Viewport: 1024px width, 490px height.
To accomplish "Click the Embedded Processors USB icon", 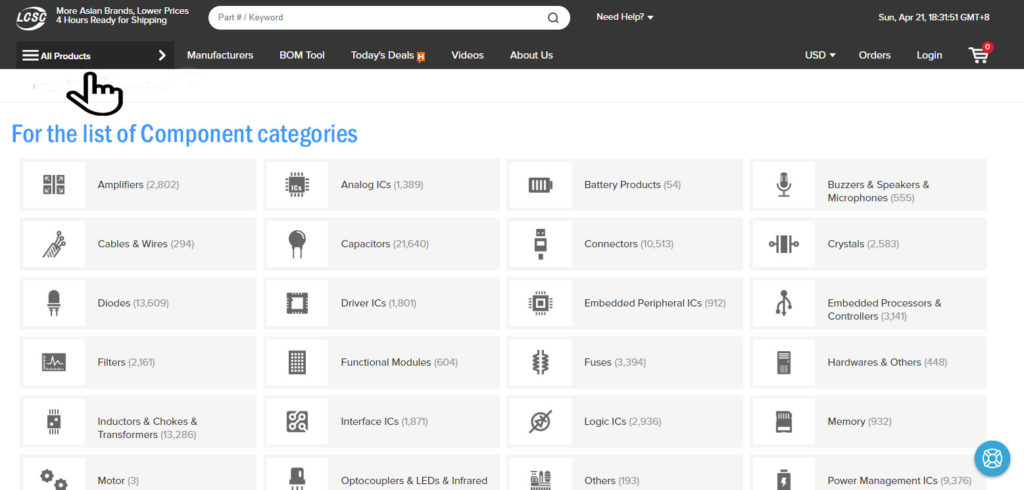I will tap(784, 303).
